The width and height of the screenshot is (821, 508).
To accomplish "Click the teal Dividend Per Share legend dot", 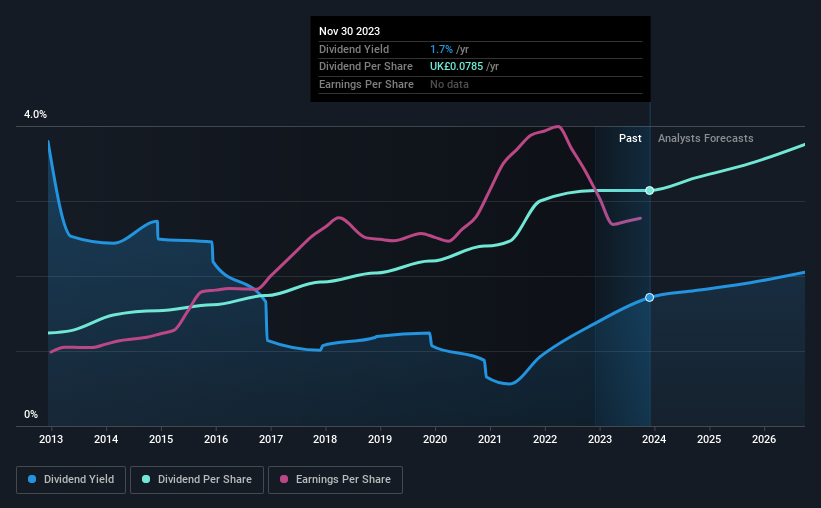I will 146,479.
